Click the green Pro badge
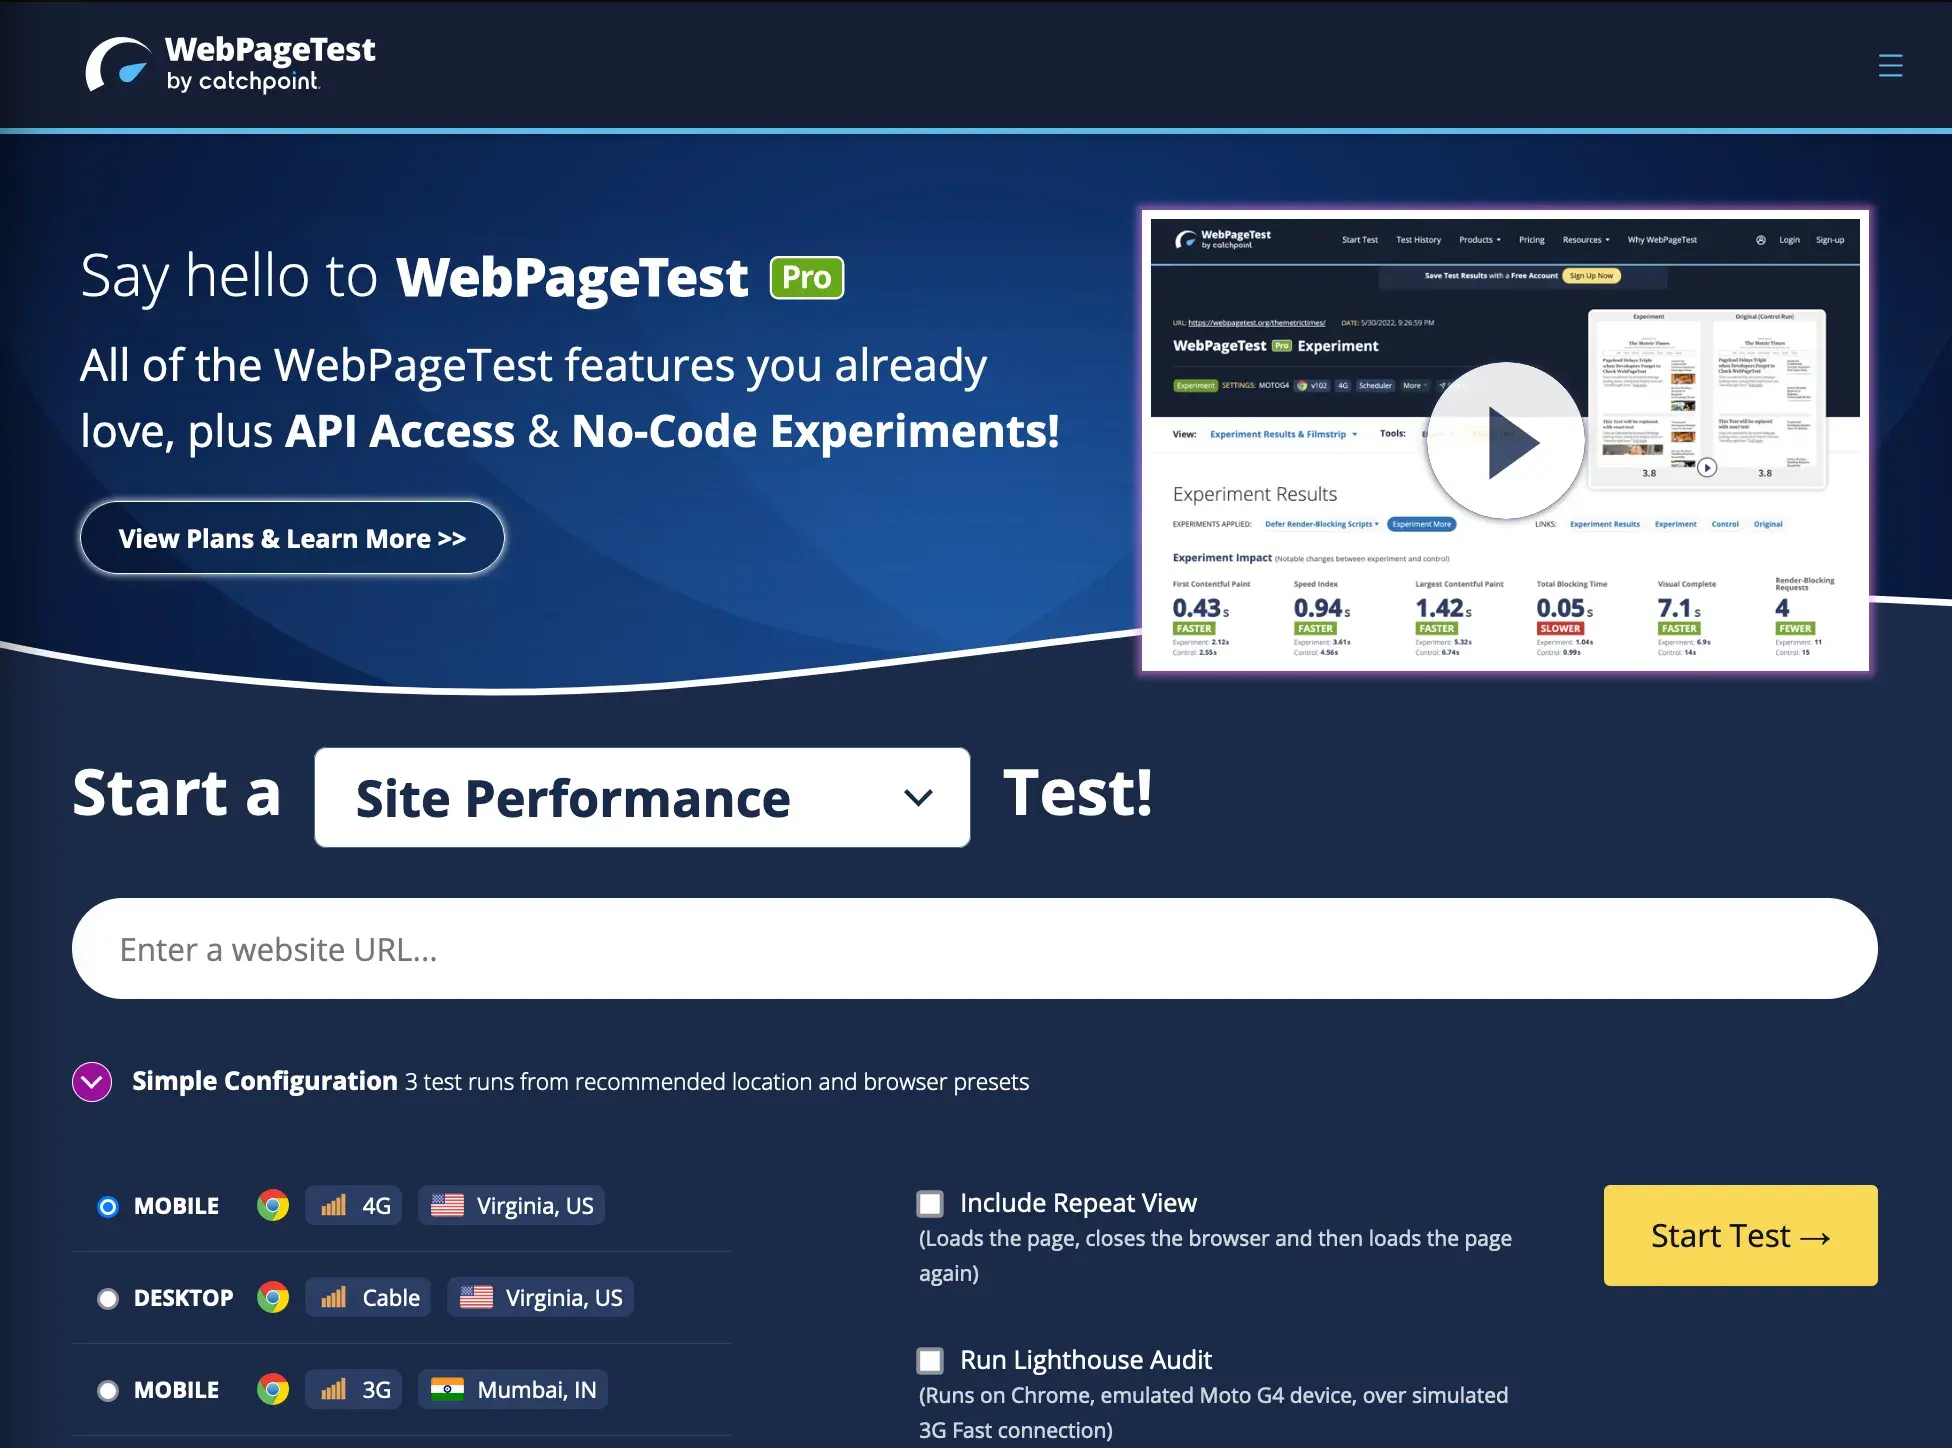 click(806, 278)
